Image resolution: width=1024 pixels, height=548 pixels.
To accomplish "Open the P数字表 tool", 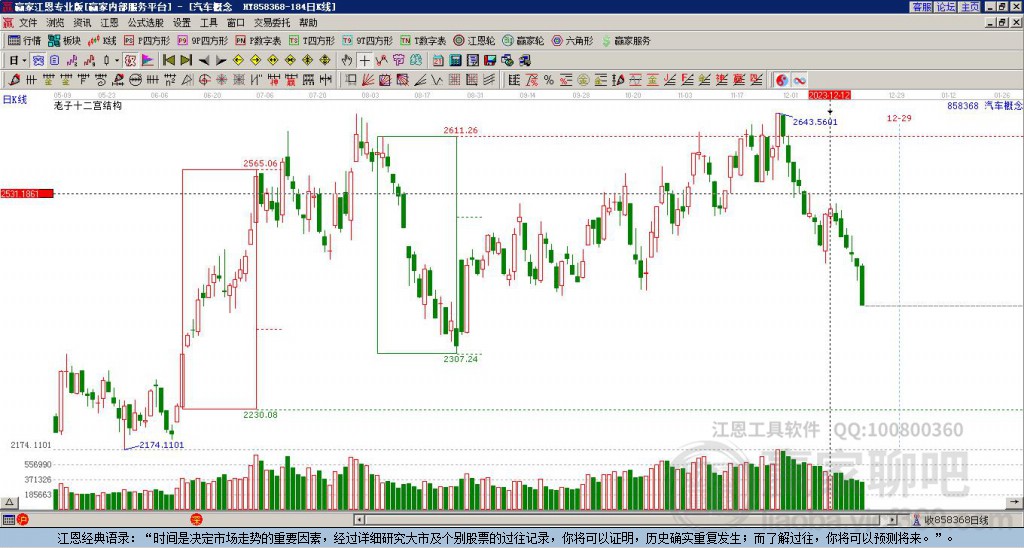I will tap(259, 40).
